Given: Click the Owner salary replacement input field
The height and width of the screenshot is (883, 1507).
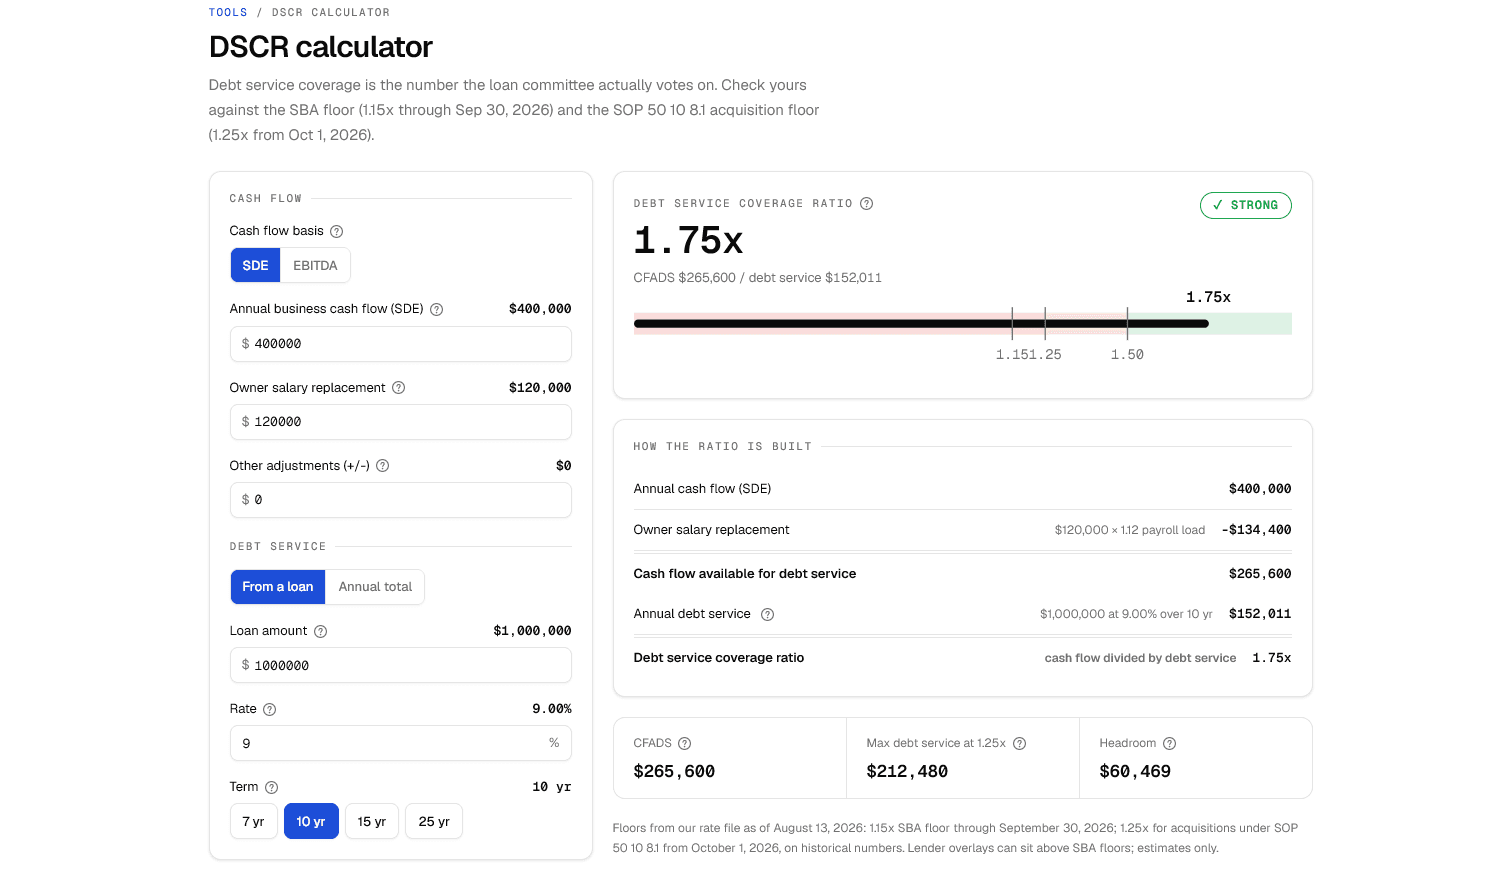Looking at the screenshot, I should [401, 422].
